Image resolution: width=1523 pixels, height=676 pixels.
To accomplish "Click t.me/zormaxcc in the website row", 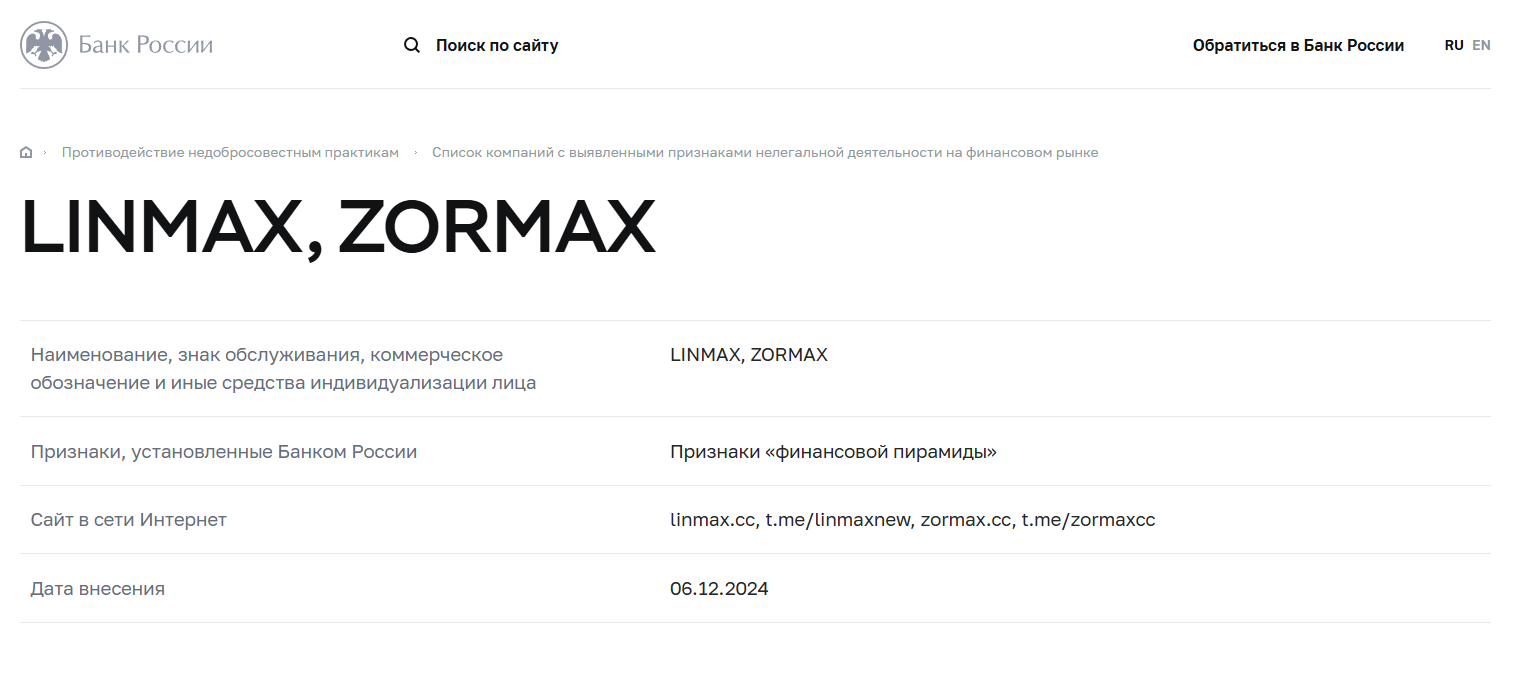I will tap(1088, 520).
